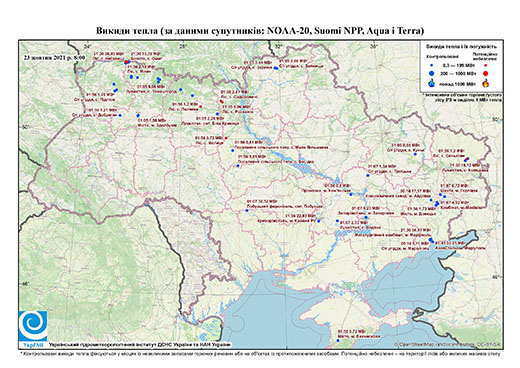This screenshot has height=368, width=520.
Task: Click the large red circle legend symbol
Action: coord(486,73)
